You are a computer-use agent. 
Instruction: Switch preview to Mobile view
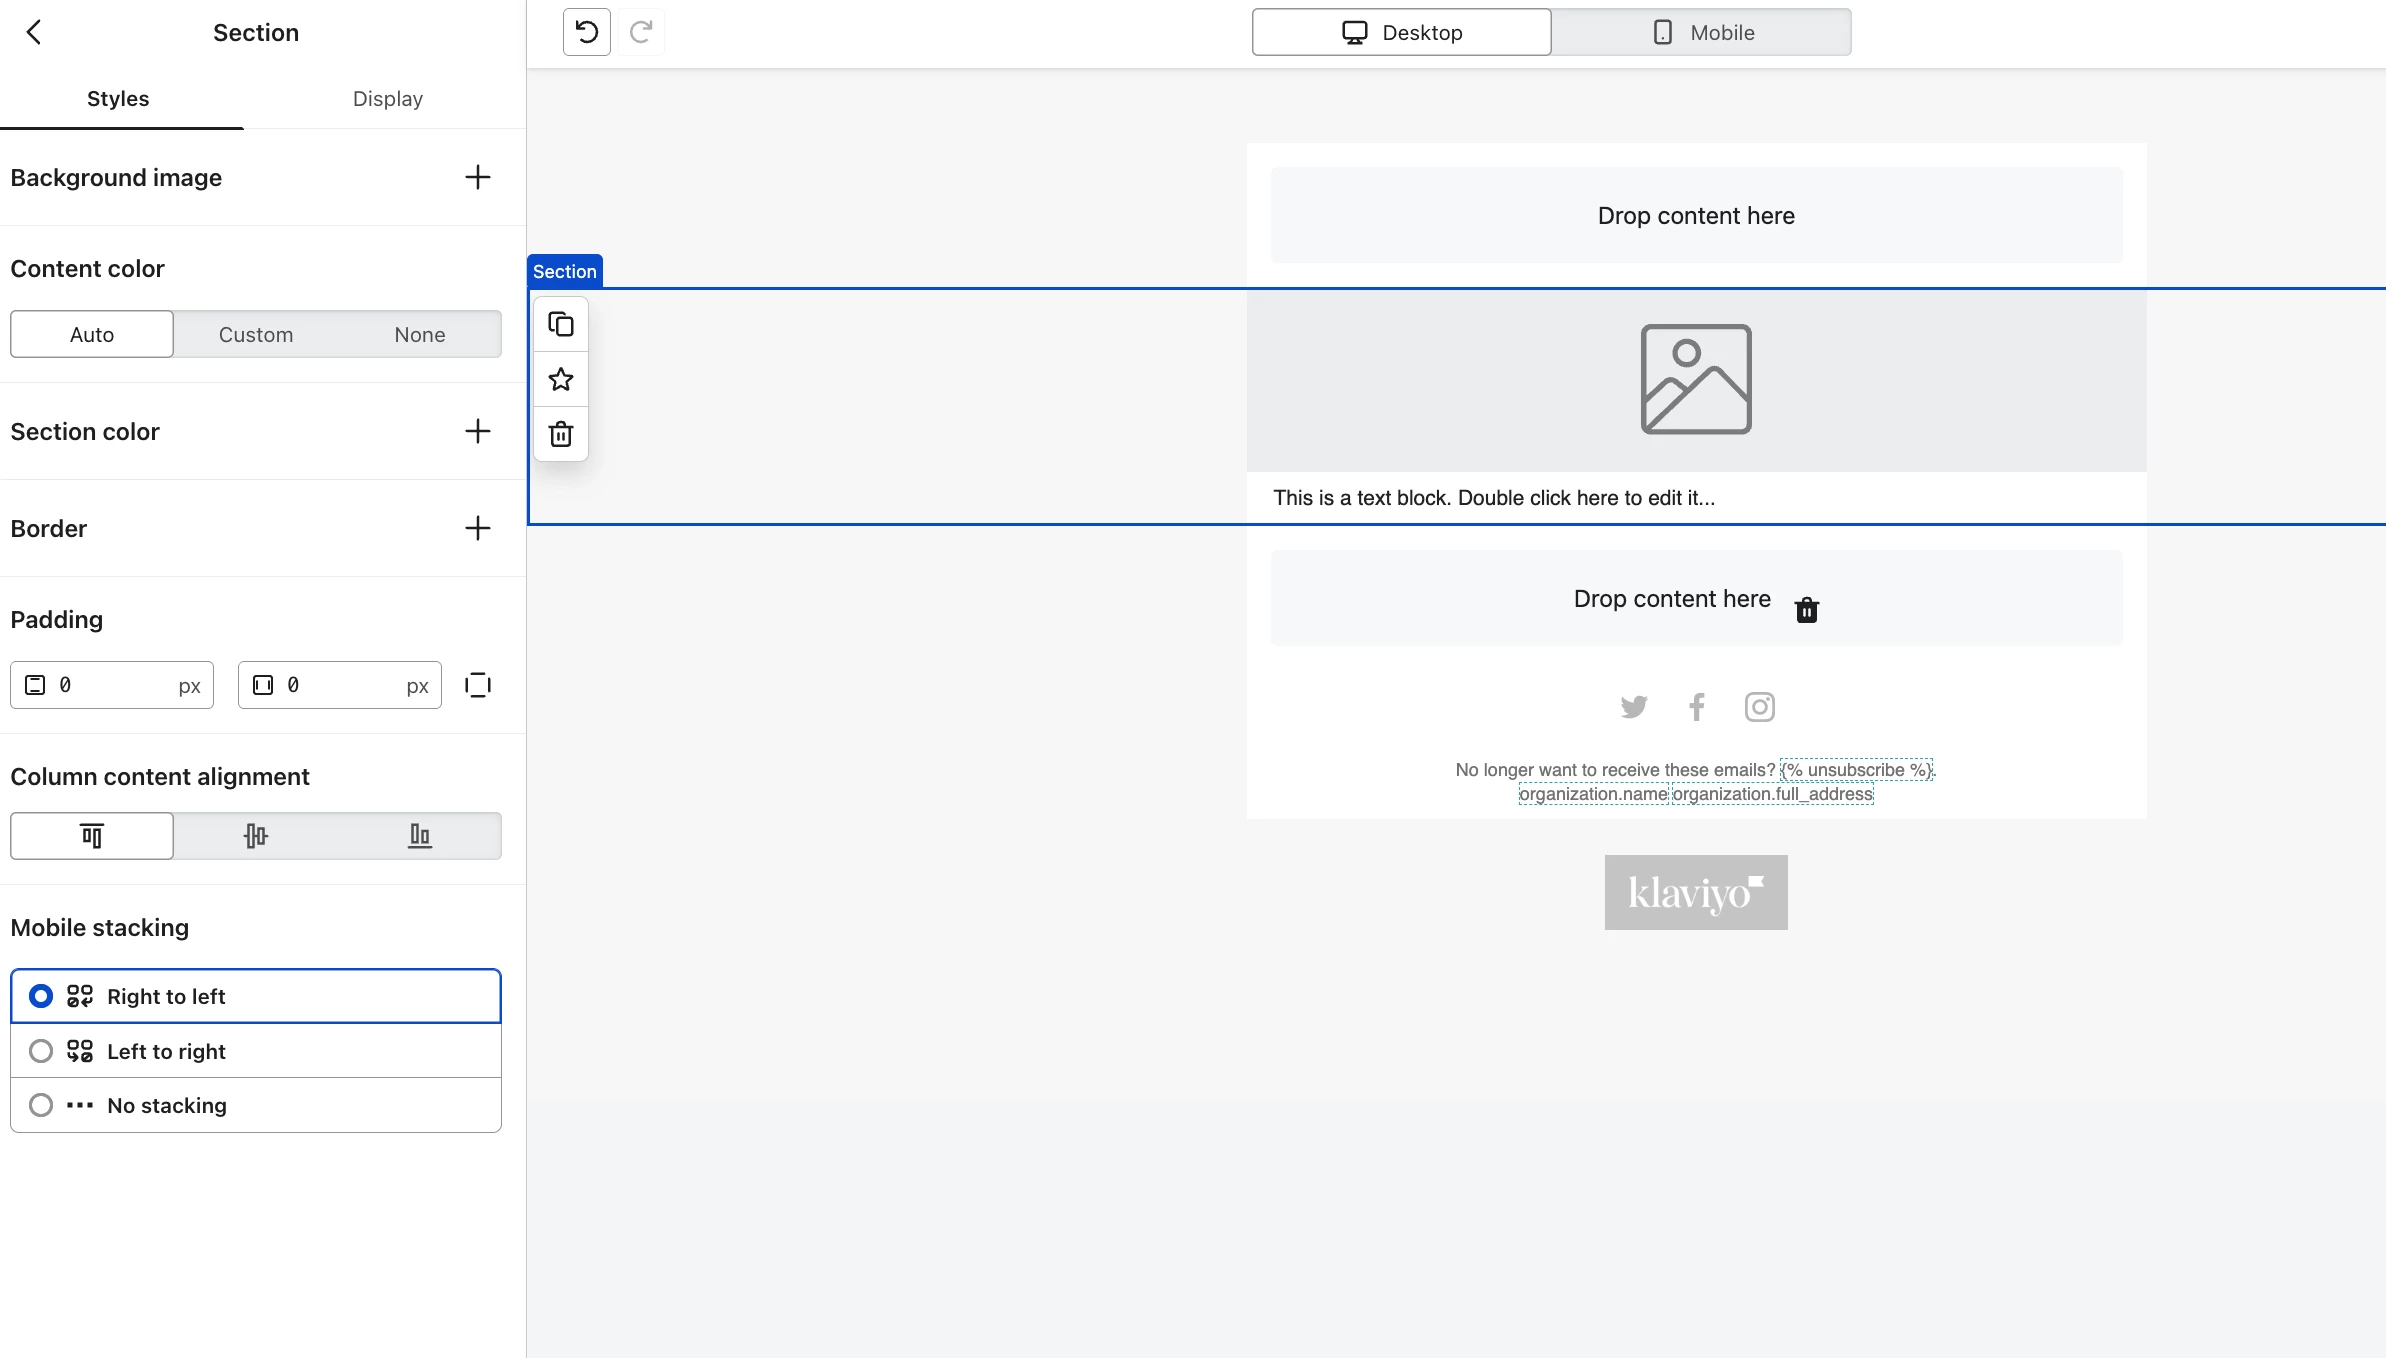pos(1701,33)
